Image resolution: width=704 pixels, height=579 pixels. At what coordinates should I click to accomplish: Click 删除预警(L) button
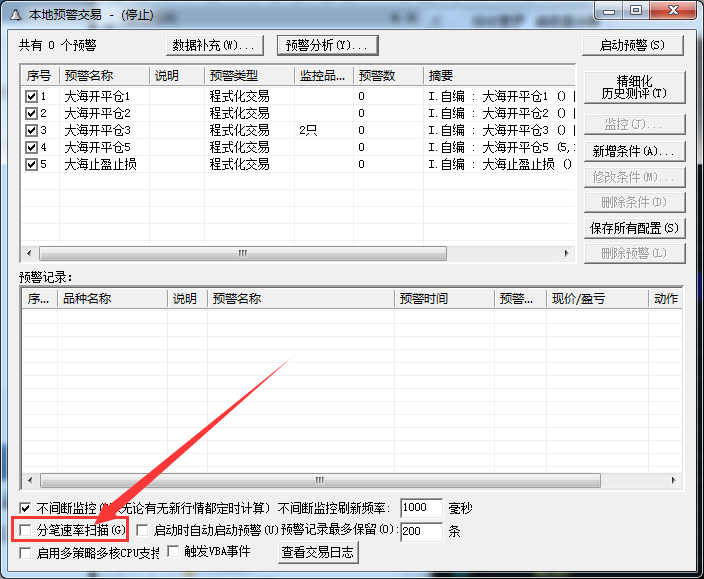point(634,253)
